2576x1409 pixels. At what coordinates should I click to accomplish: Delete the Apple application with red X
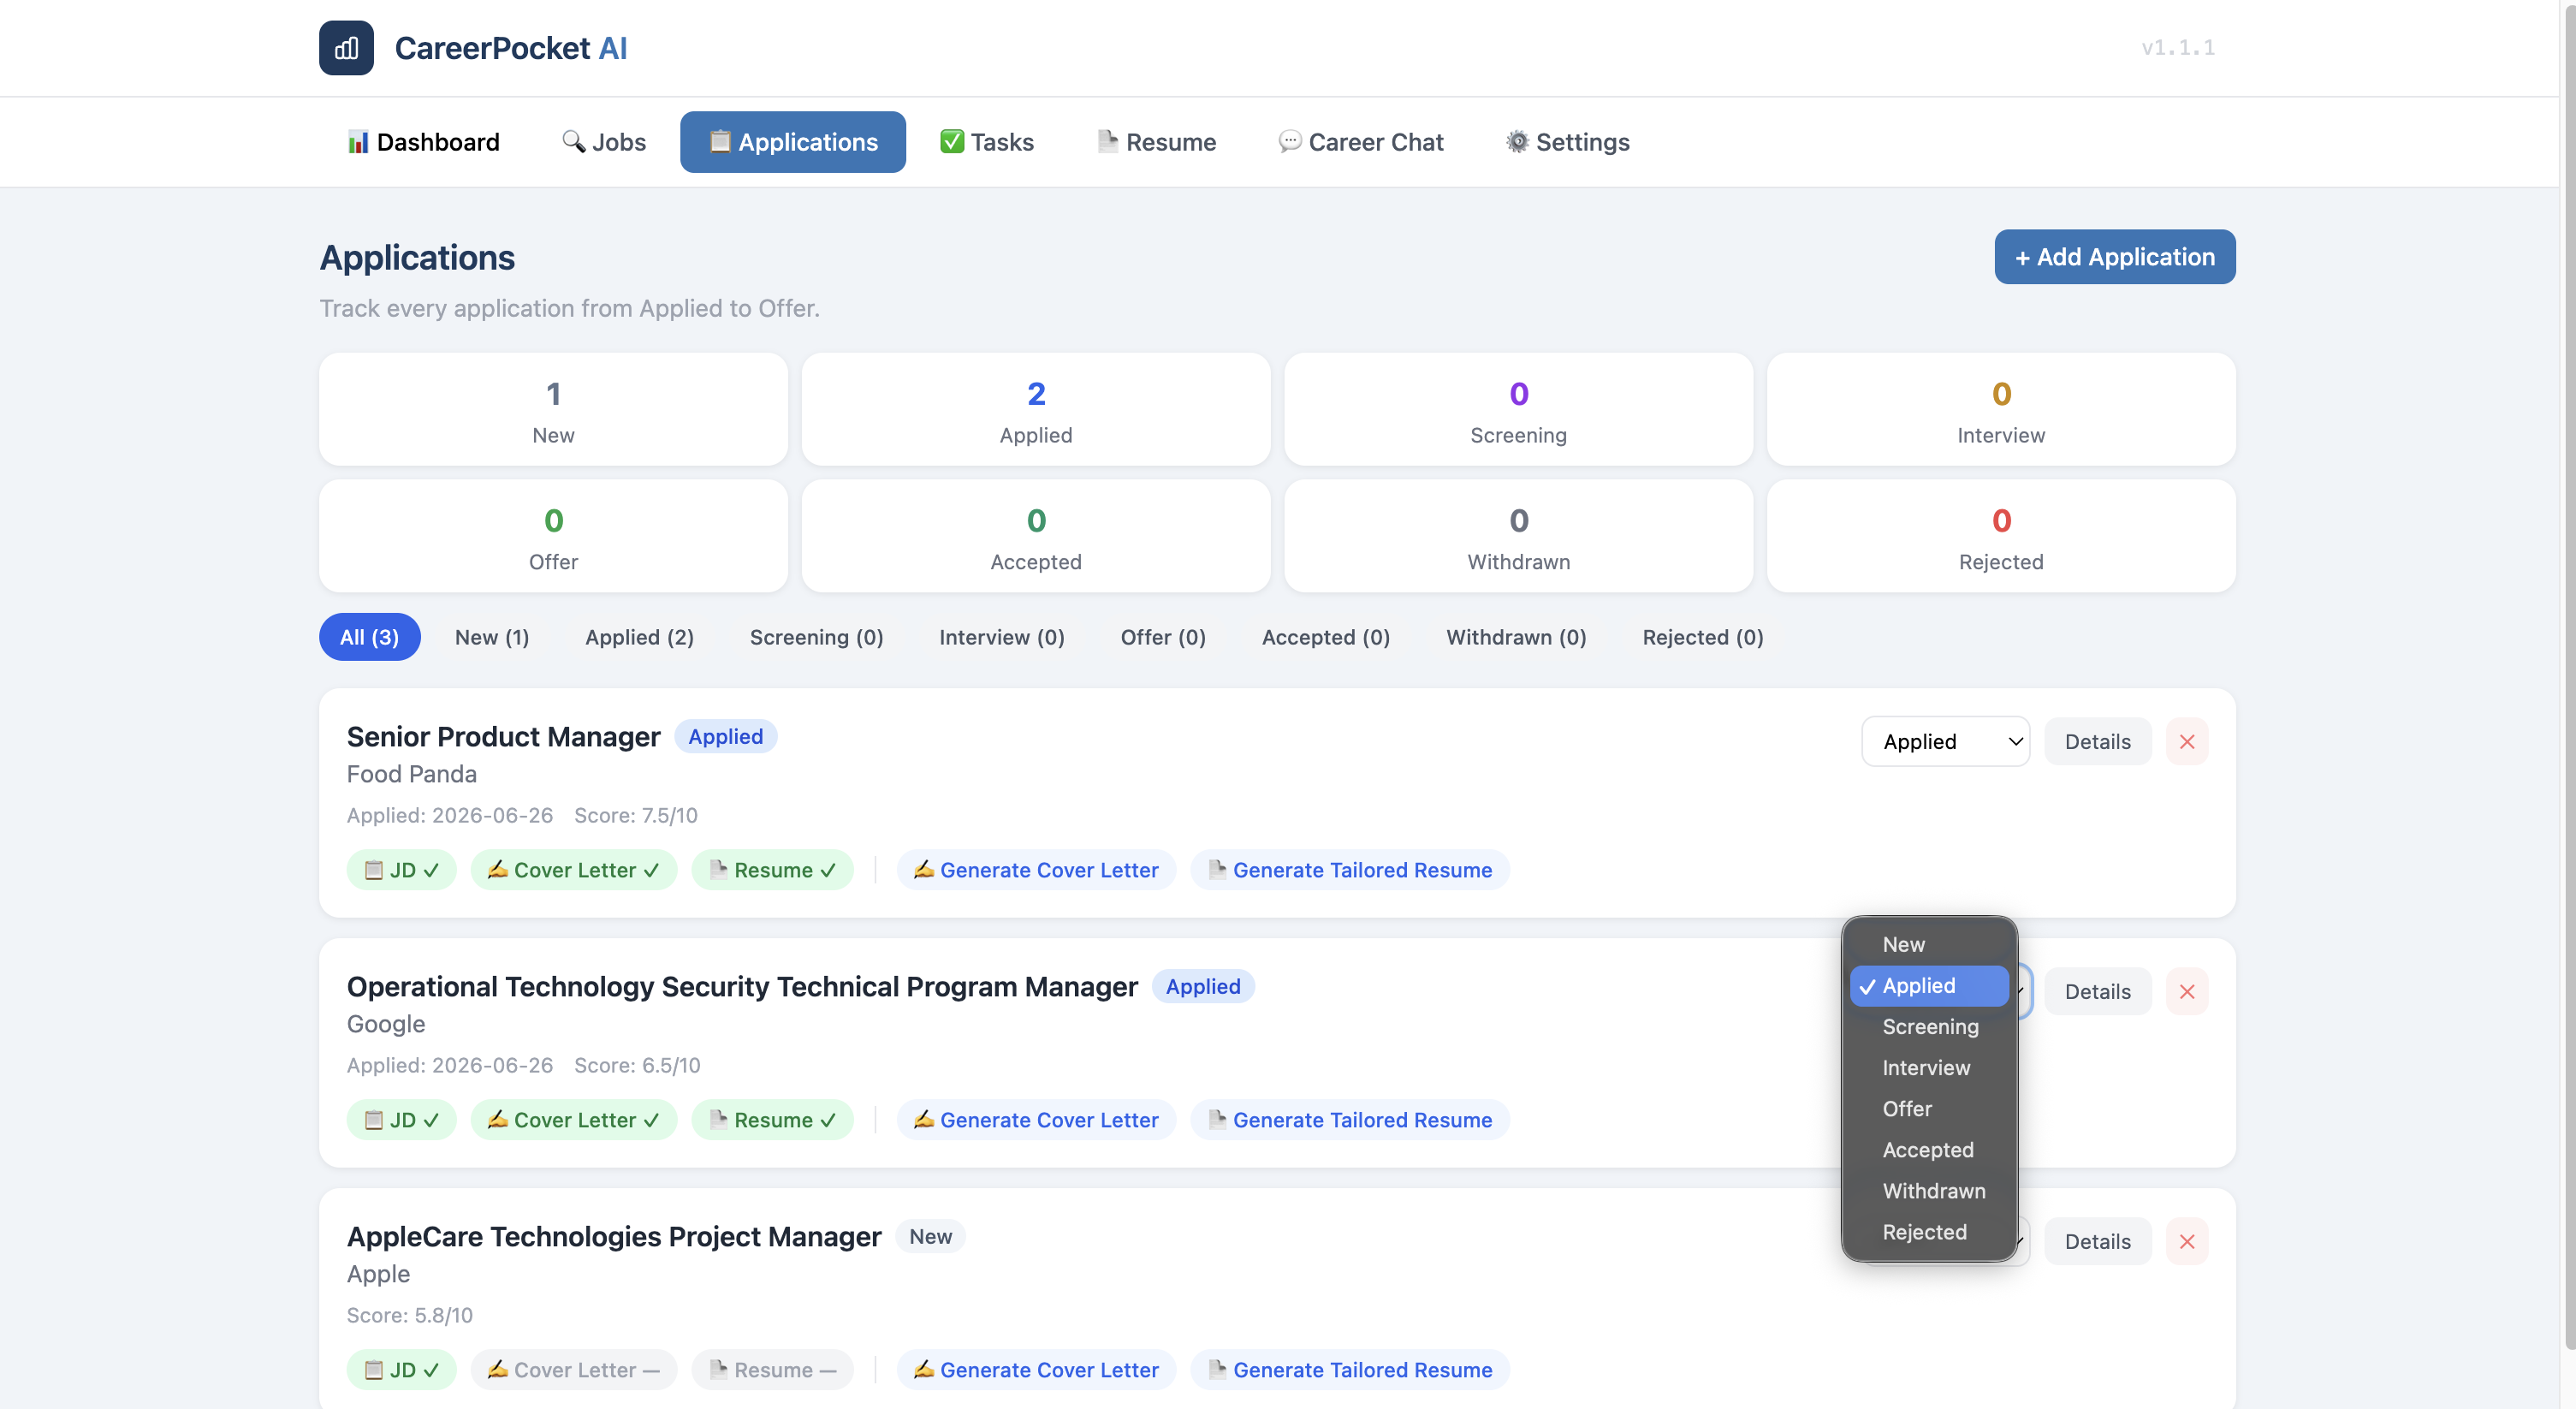click(x=2187, y=1242)
